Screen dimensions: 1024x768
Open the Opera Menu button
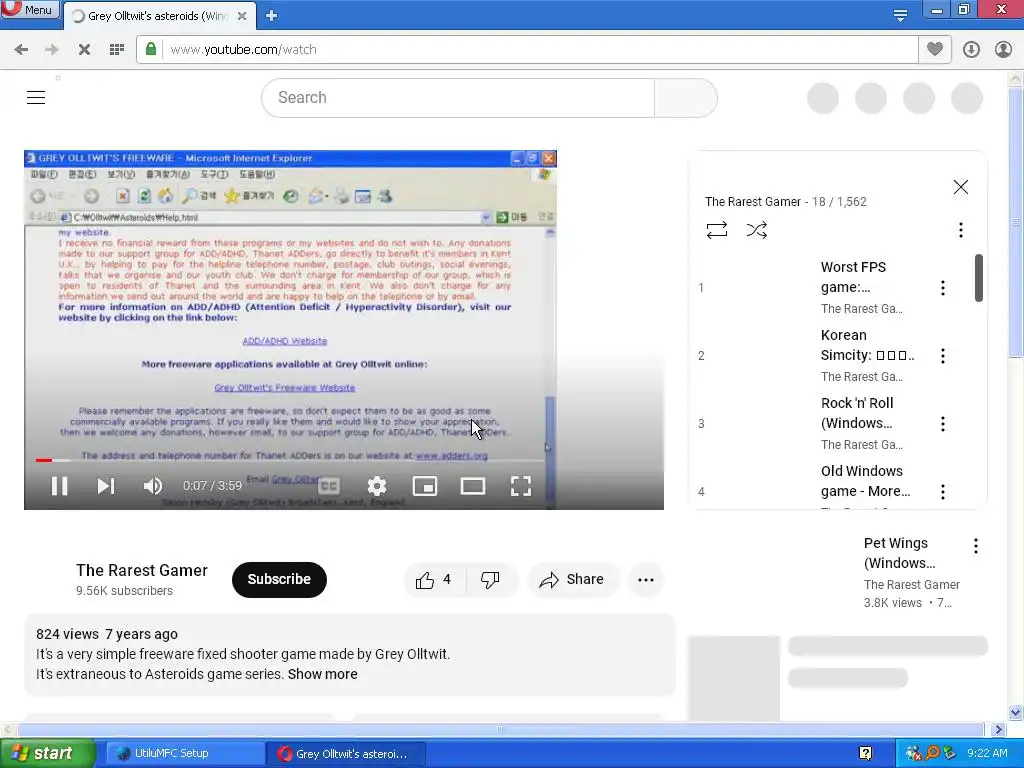(30, 9)
